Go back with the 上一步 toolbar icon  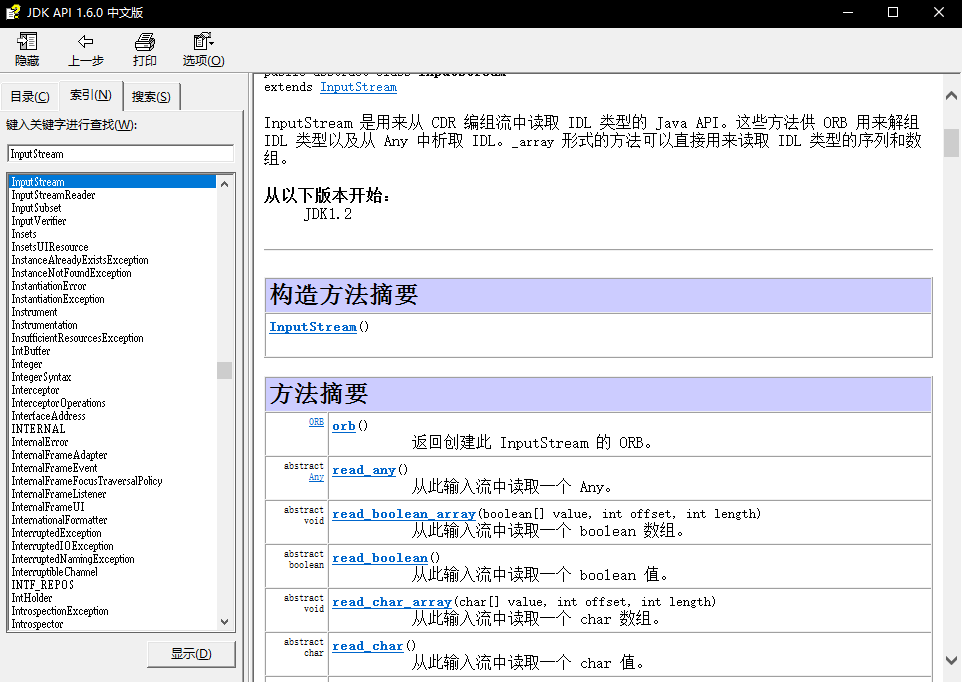tap(85, 49)
